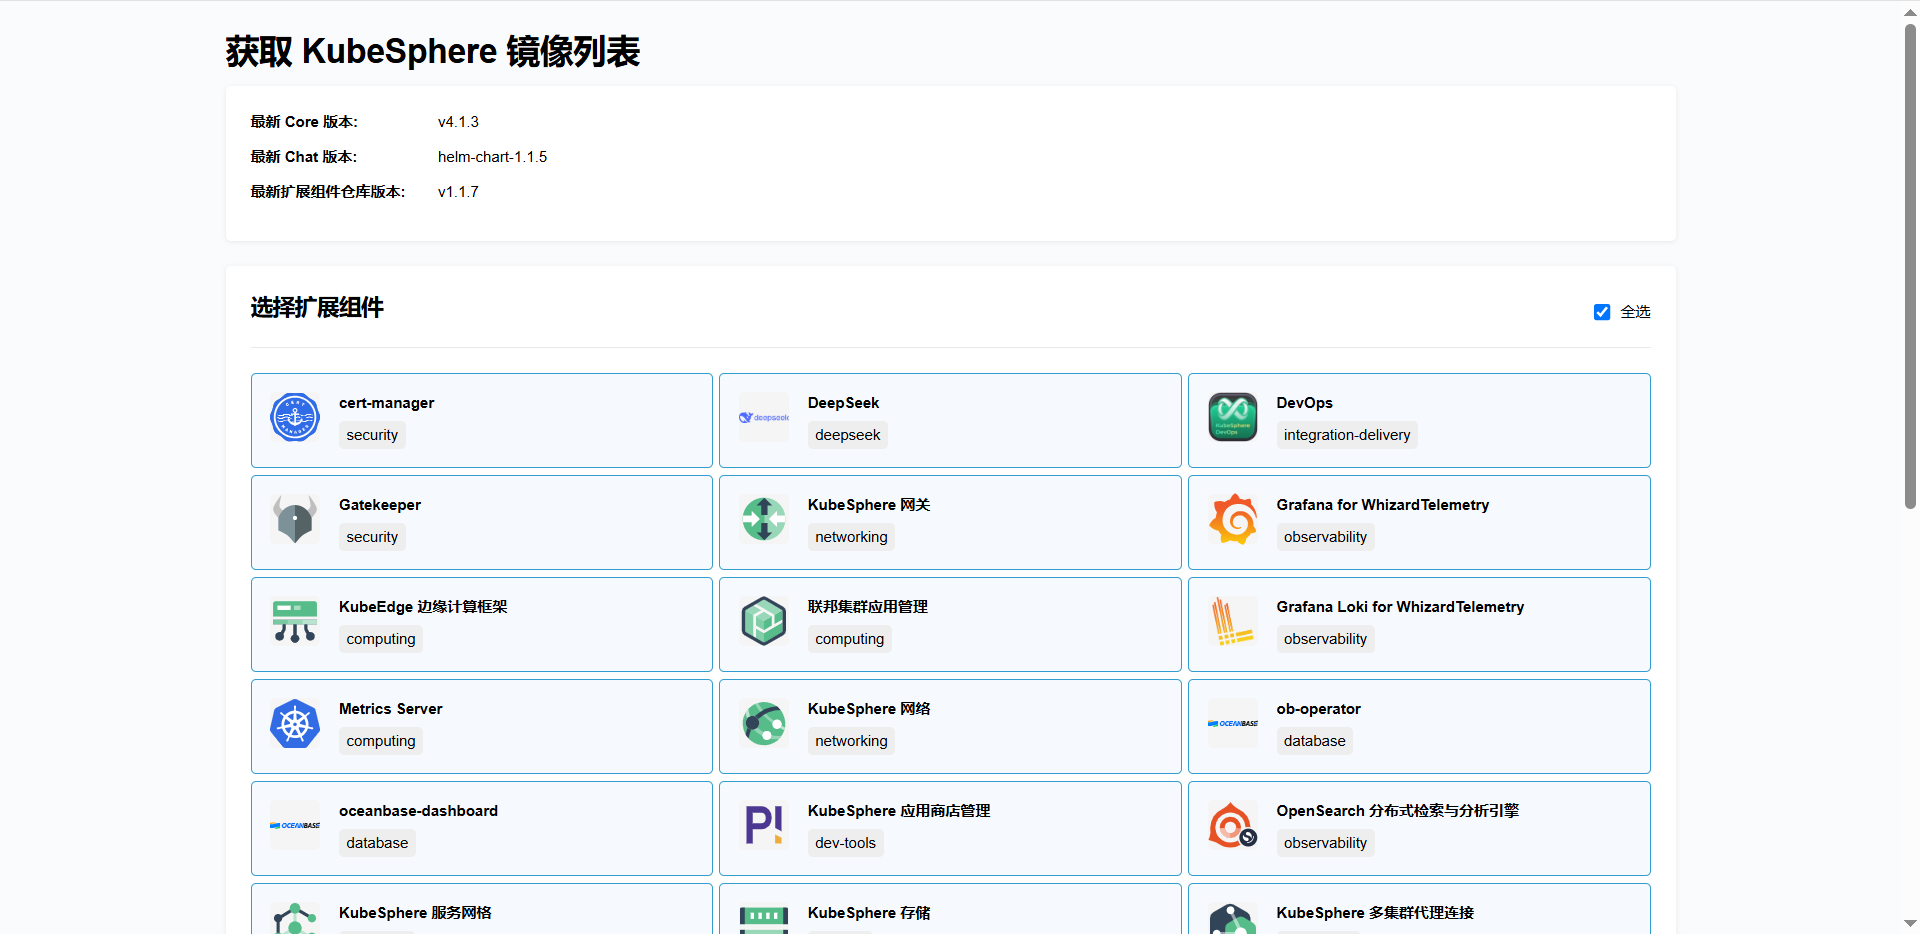Click the dev-tools tag
This screenshot has width=1920, height=934.
845,843
